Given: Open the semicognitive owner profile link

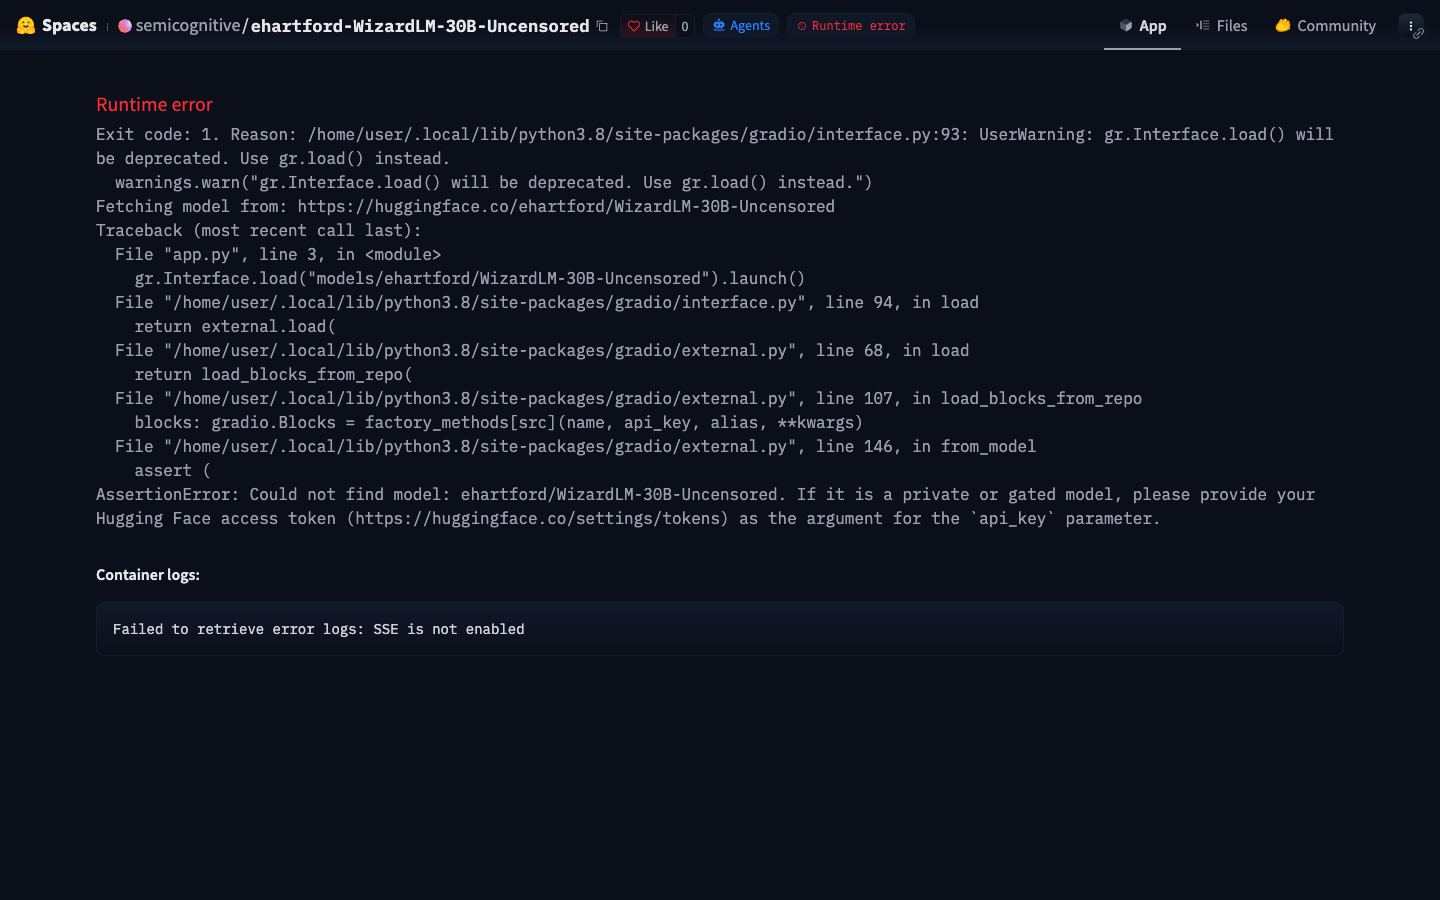Looking at the screenshot, I should pos(188,25).
